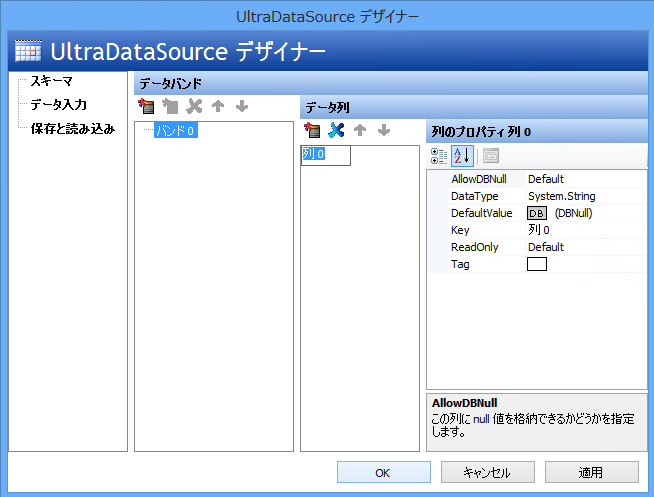Click move column up arrow

pyautogui.click(x=360, y=131)
